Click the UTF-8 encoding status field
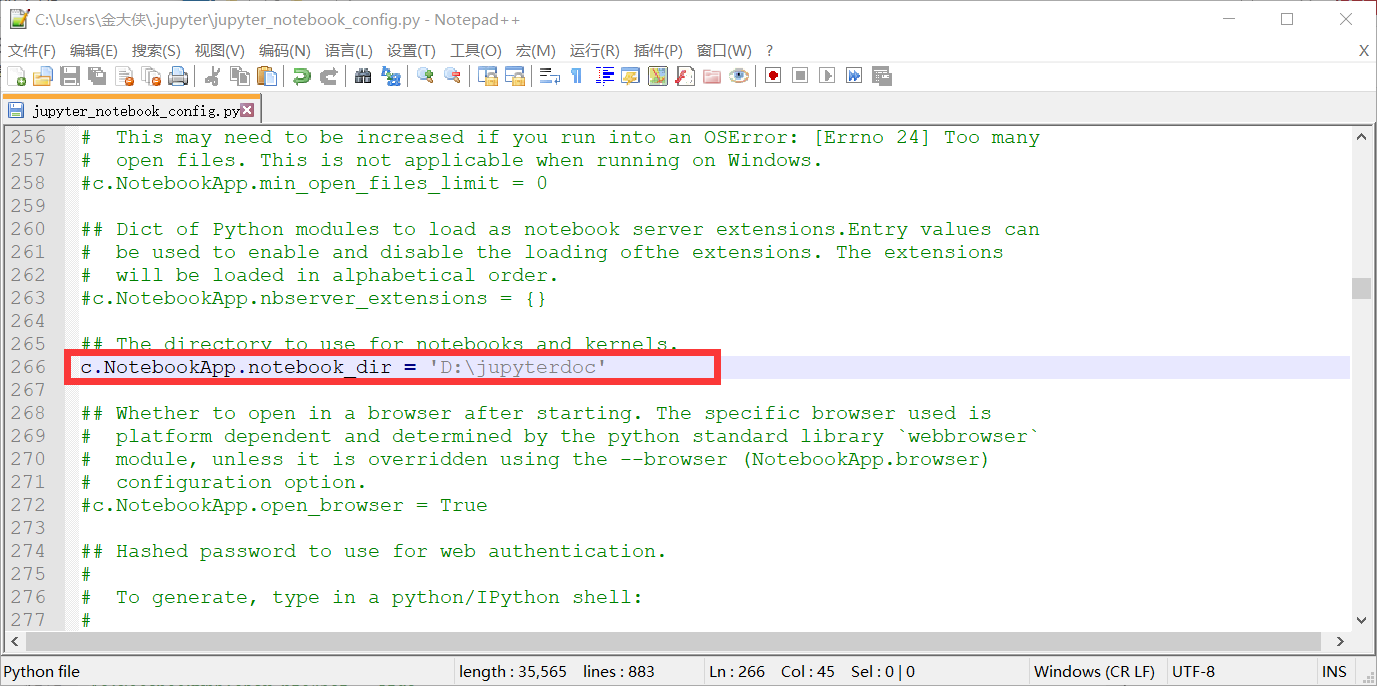 1193,671
